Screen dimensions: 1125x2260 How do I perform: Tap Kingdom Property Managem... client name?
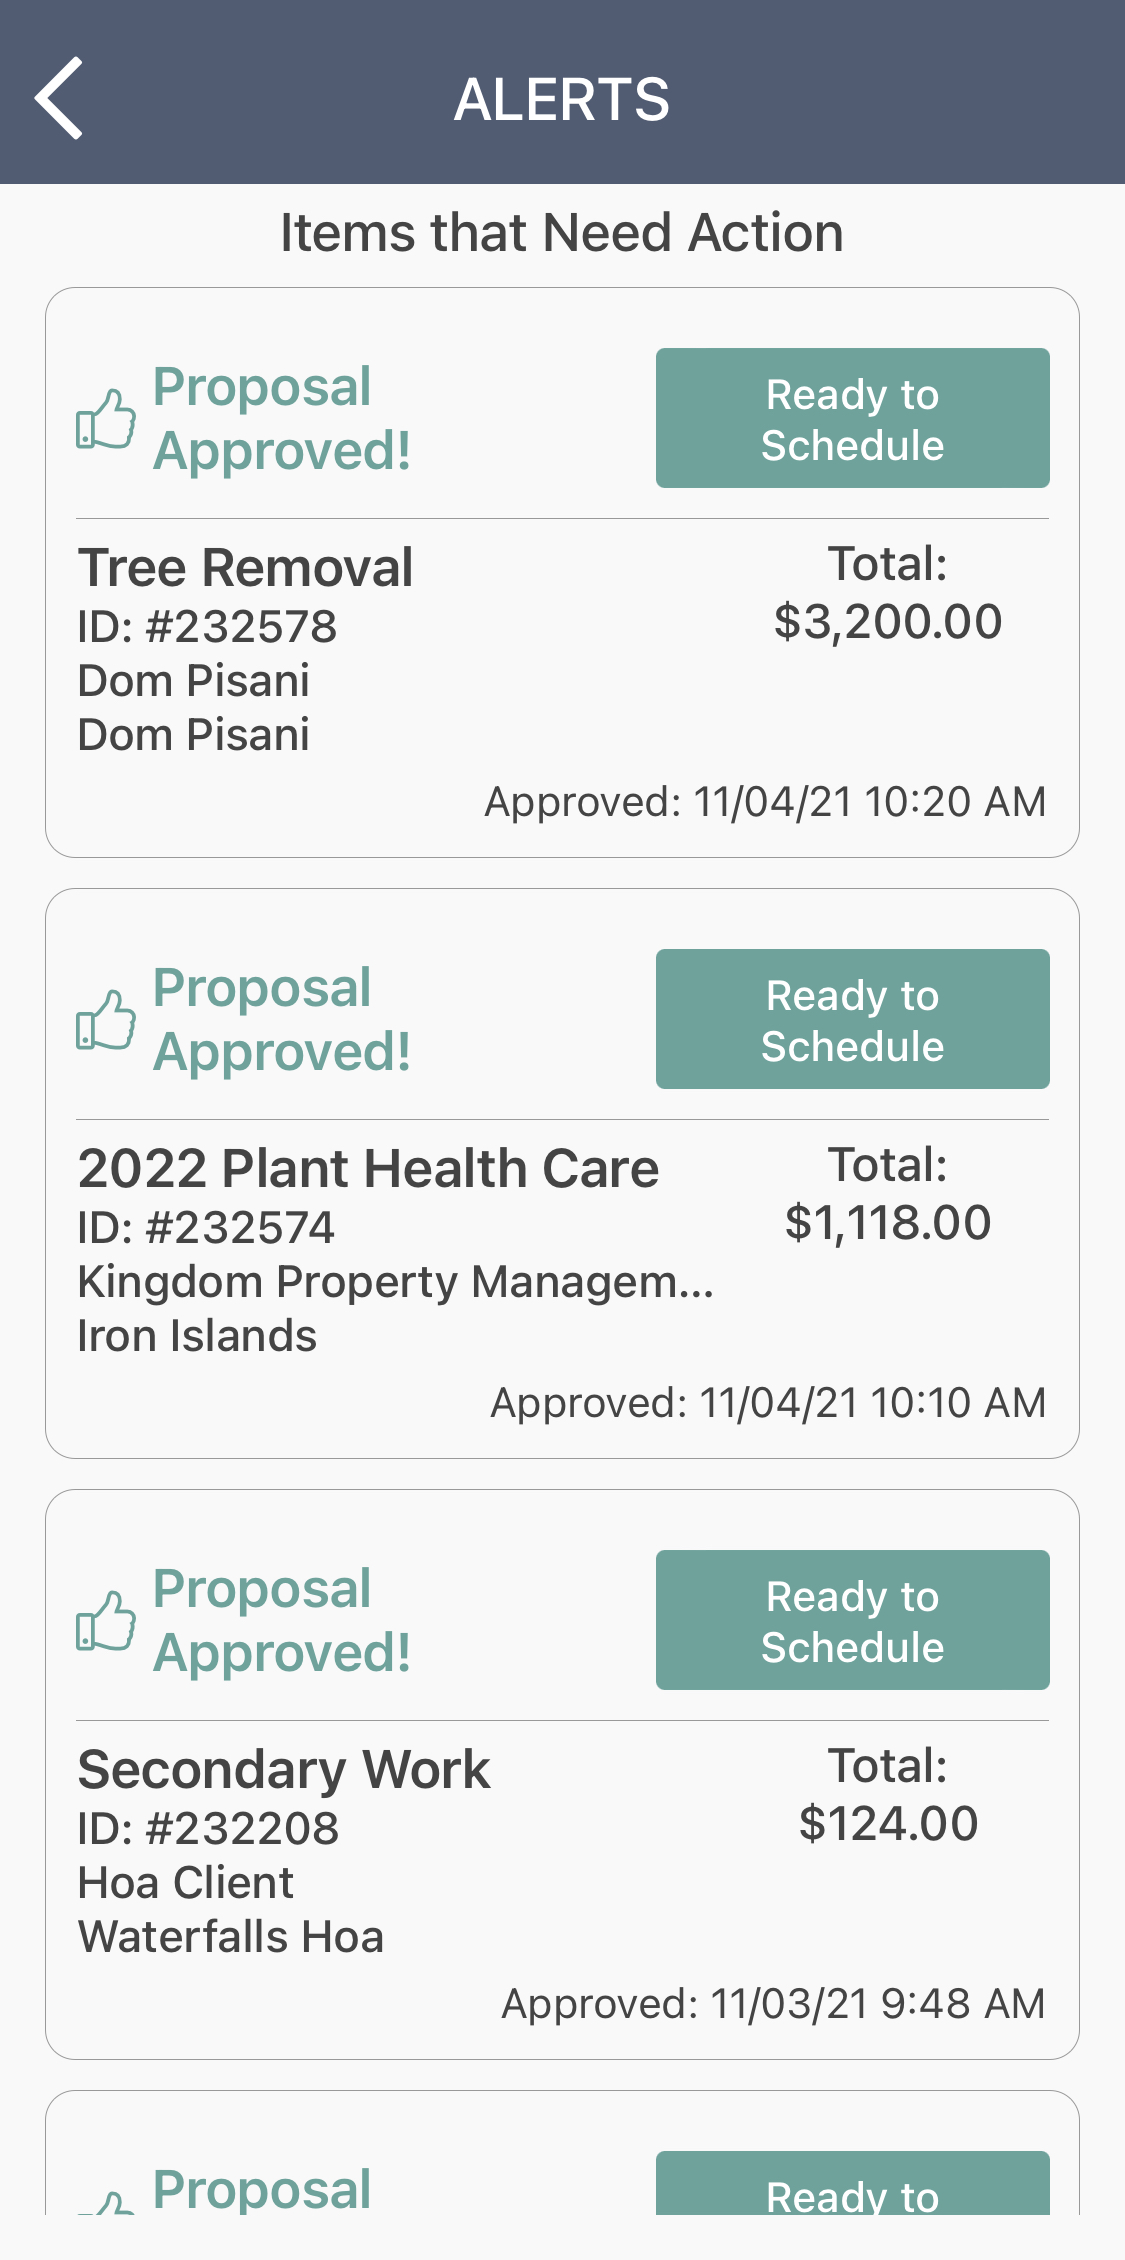pyautogui.click(x=395, y=1282)
